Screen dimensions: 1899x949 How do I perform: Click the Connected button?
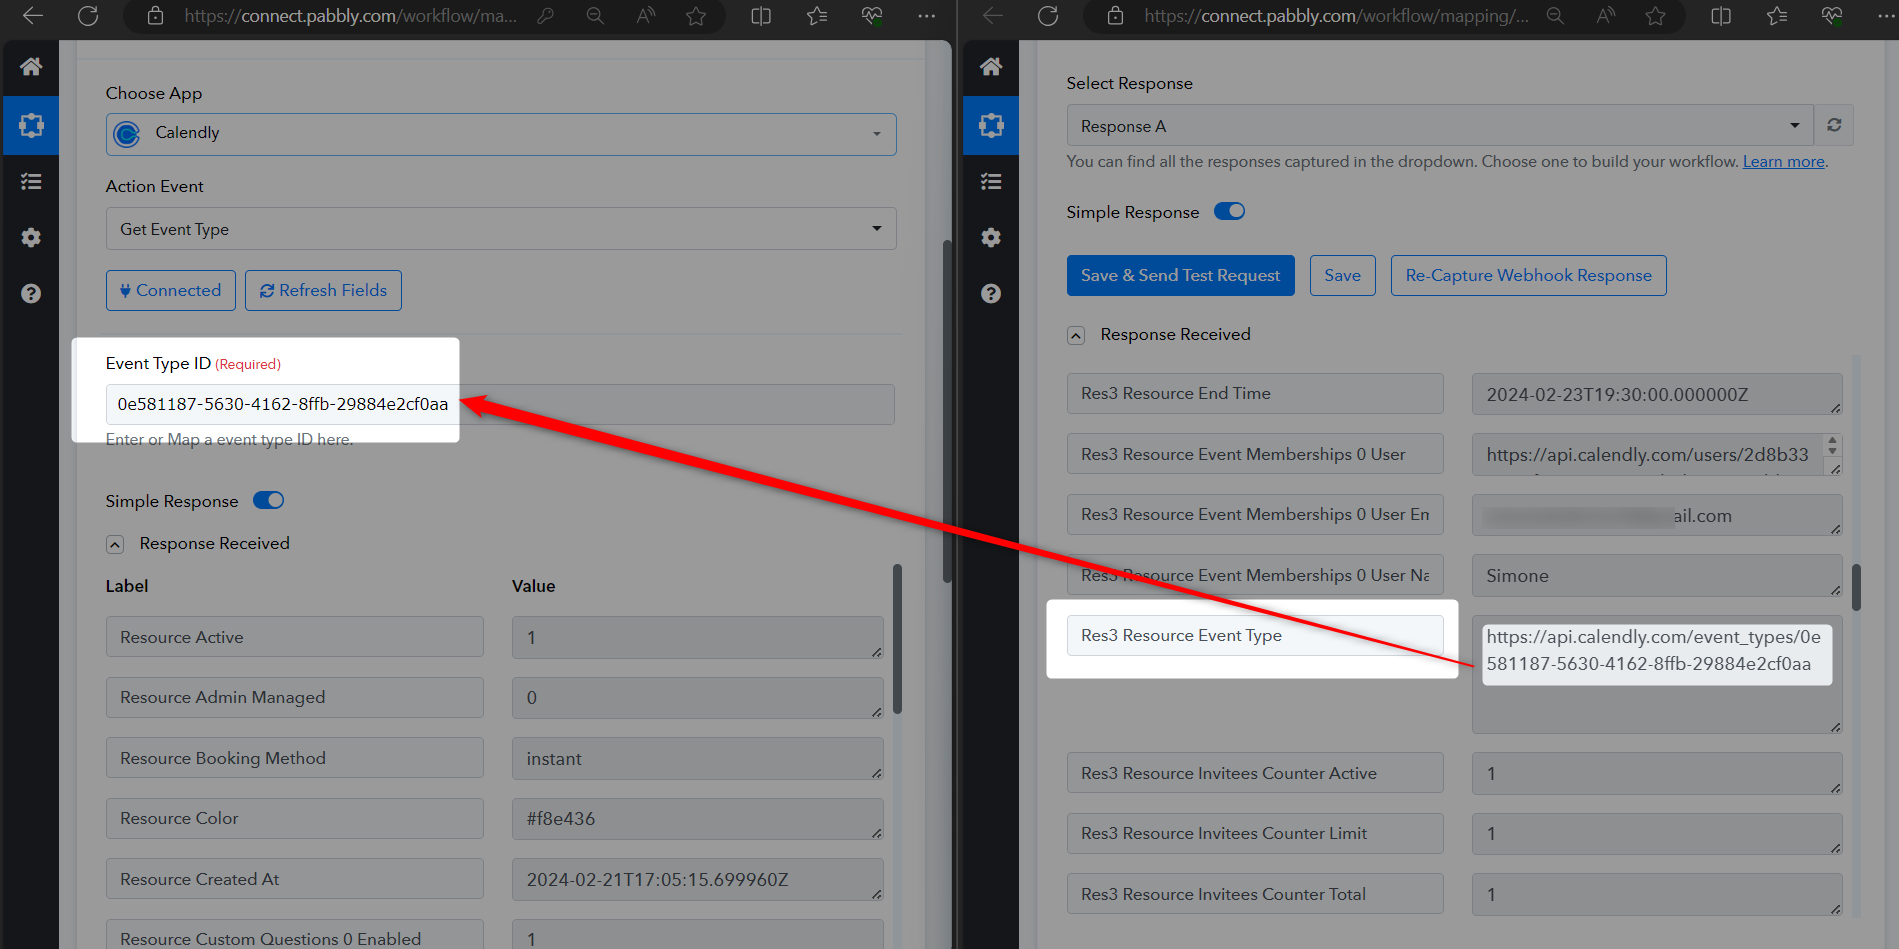pyautogui.click(x=171, y=290)
